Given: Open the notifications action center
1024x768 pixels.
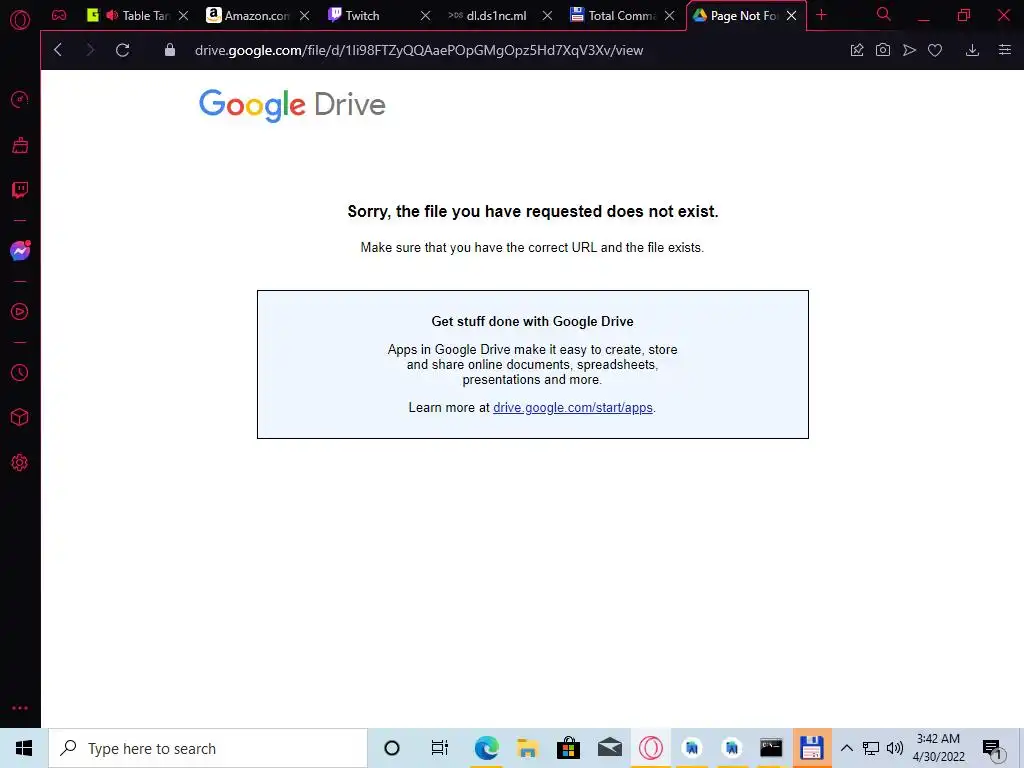Looking at the screenshot, I should point(992,748).
